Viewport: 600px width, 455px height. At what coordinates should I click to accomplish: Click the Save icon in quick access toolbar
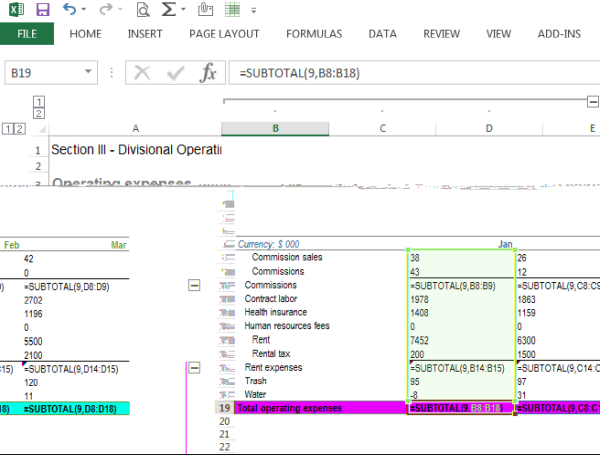[x=42, y=10]
